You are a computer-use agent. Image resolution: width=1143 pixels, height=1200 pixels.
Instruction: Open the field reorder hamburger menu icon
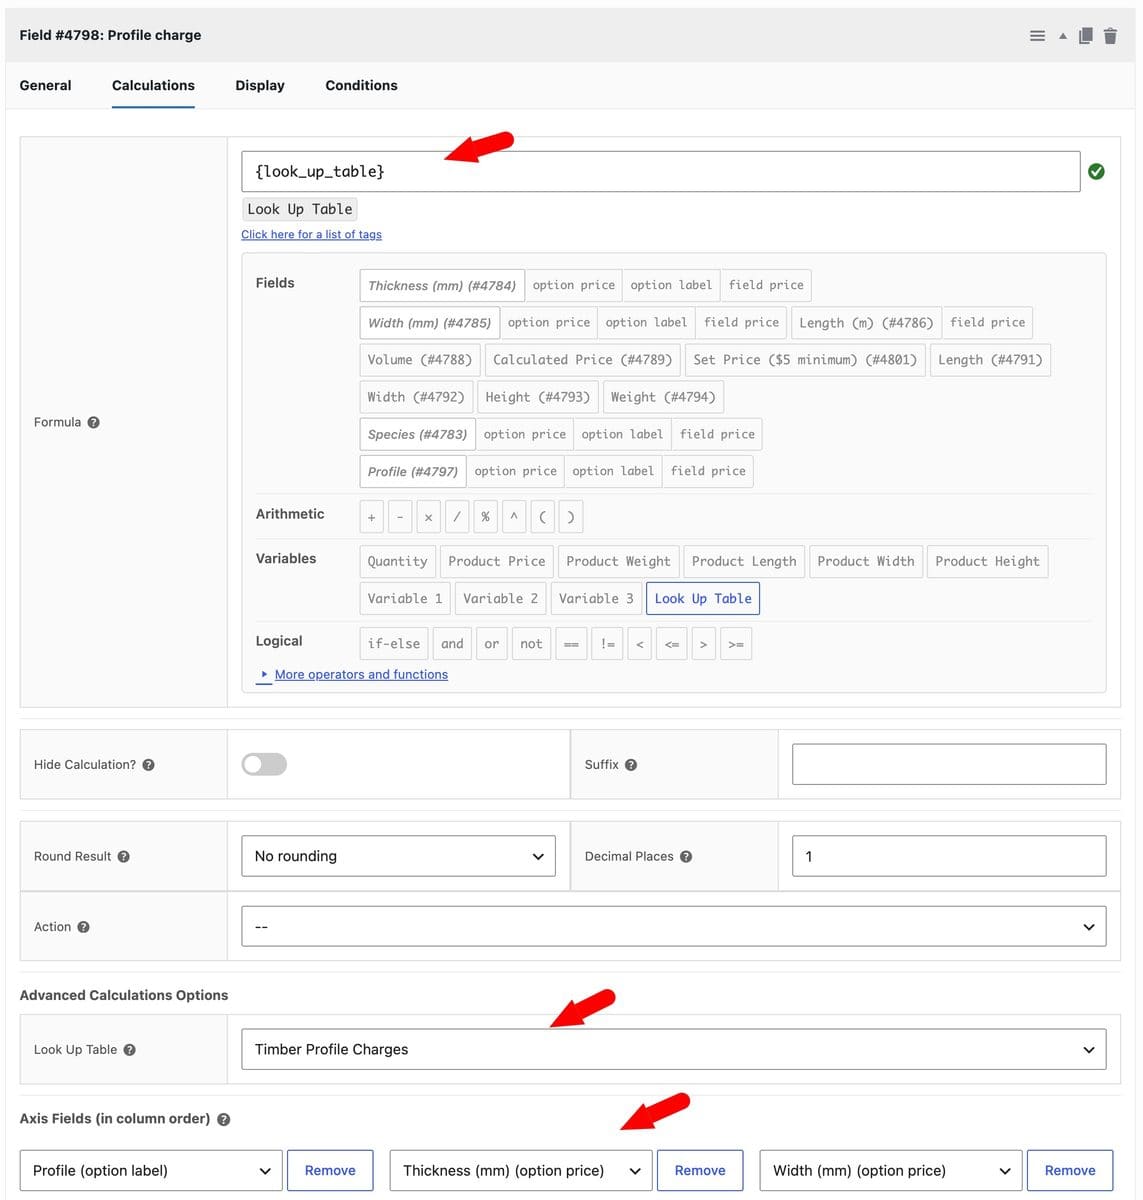[x=1037, y=36]
